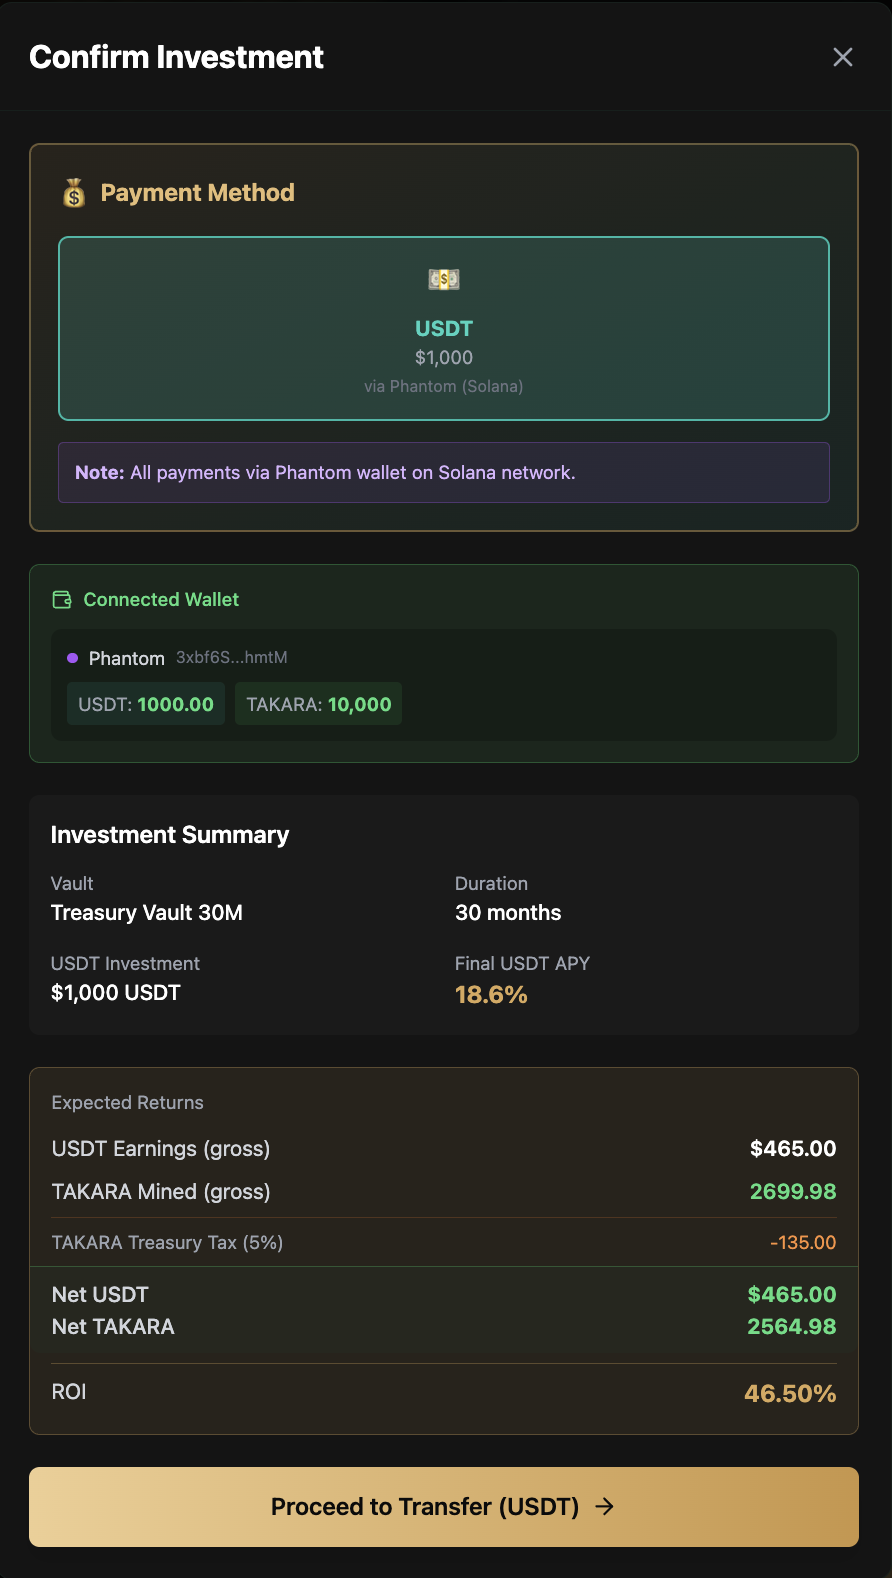The image size is (892, 1578).
Task: Click the dollar banknote icon above USDT
Action: [444, 280]
